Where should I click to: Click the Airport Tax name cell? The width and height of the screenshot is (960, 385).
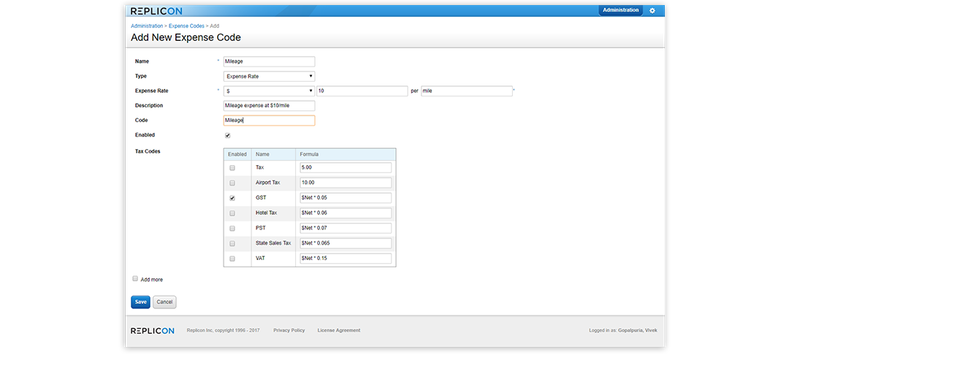(274, 183)
